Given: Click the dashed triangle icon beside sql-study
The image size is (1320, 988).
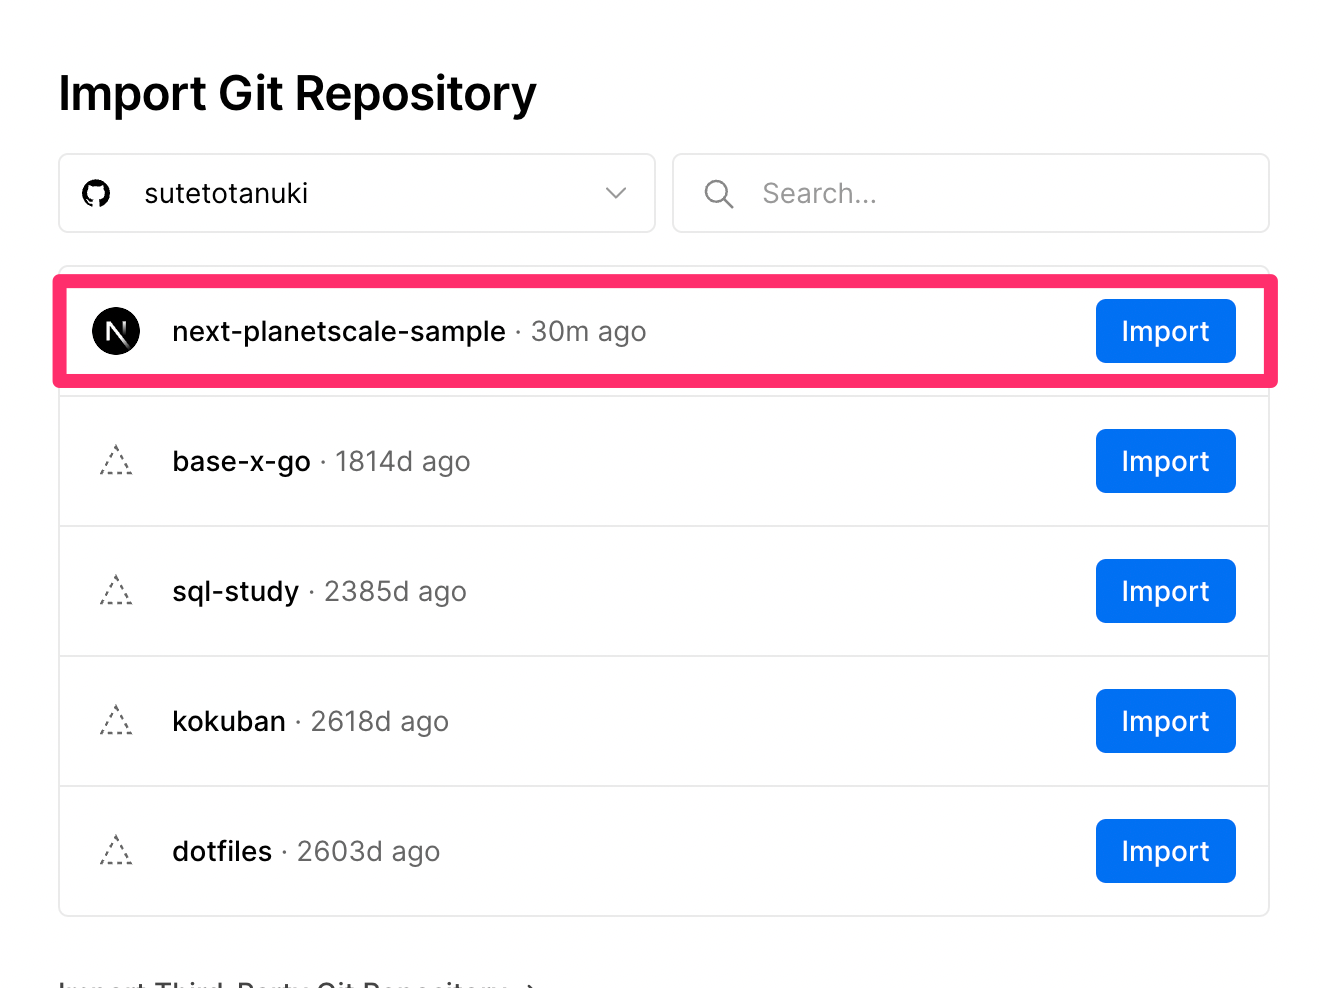Looking at the screenshot, I should pyautogui.click(x=116, y=591).
